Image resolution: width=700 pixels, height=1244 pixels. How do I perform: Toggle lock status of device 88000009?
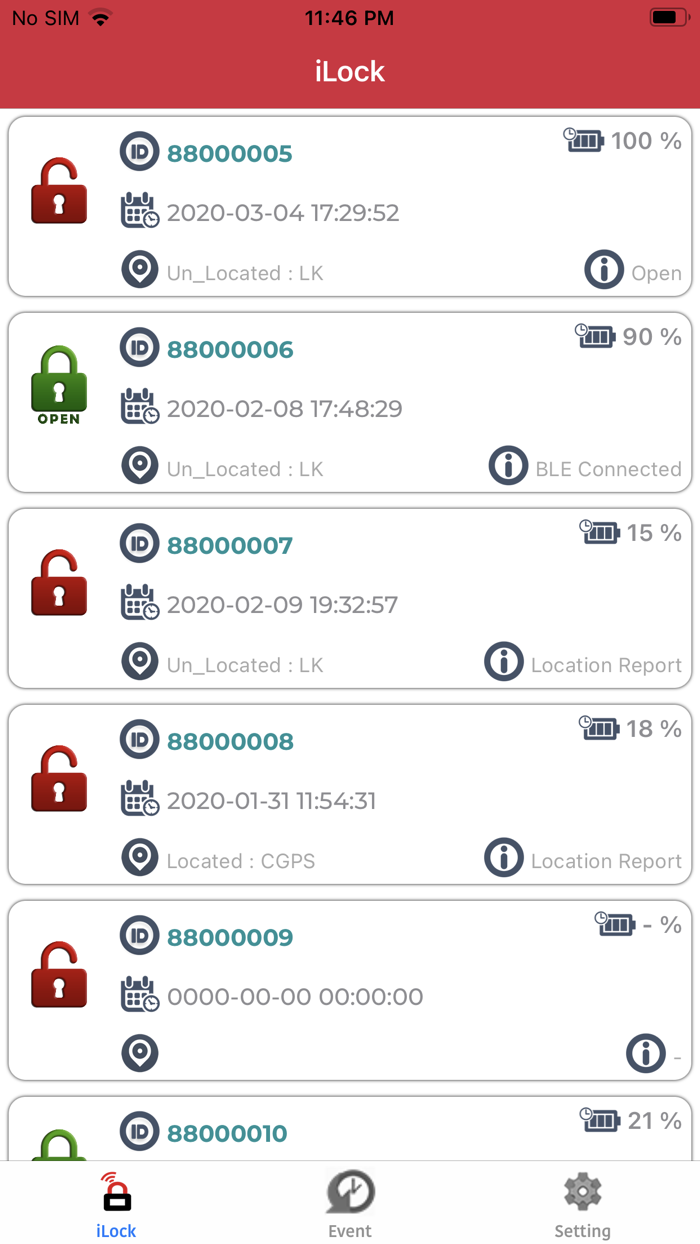(x=58, y=973)
